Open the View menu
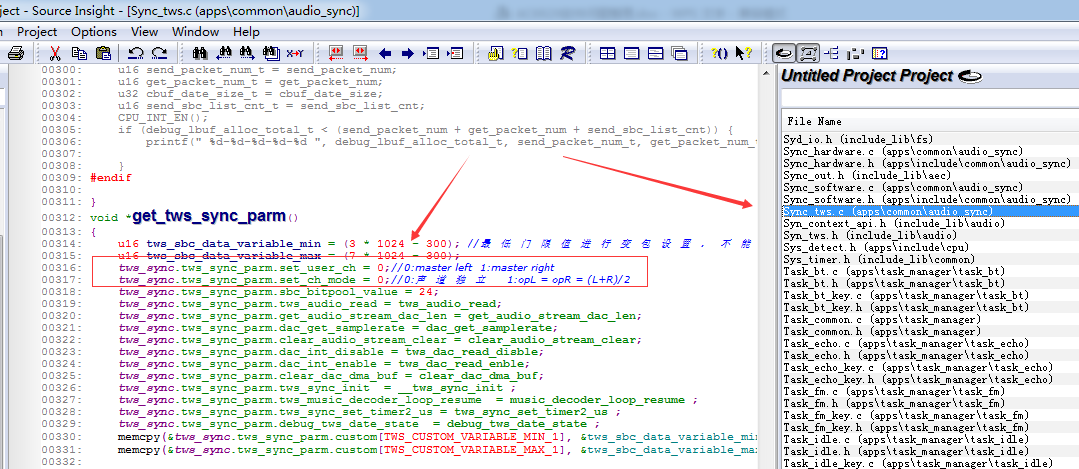 pyautogui.click(x=145, y=32)
